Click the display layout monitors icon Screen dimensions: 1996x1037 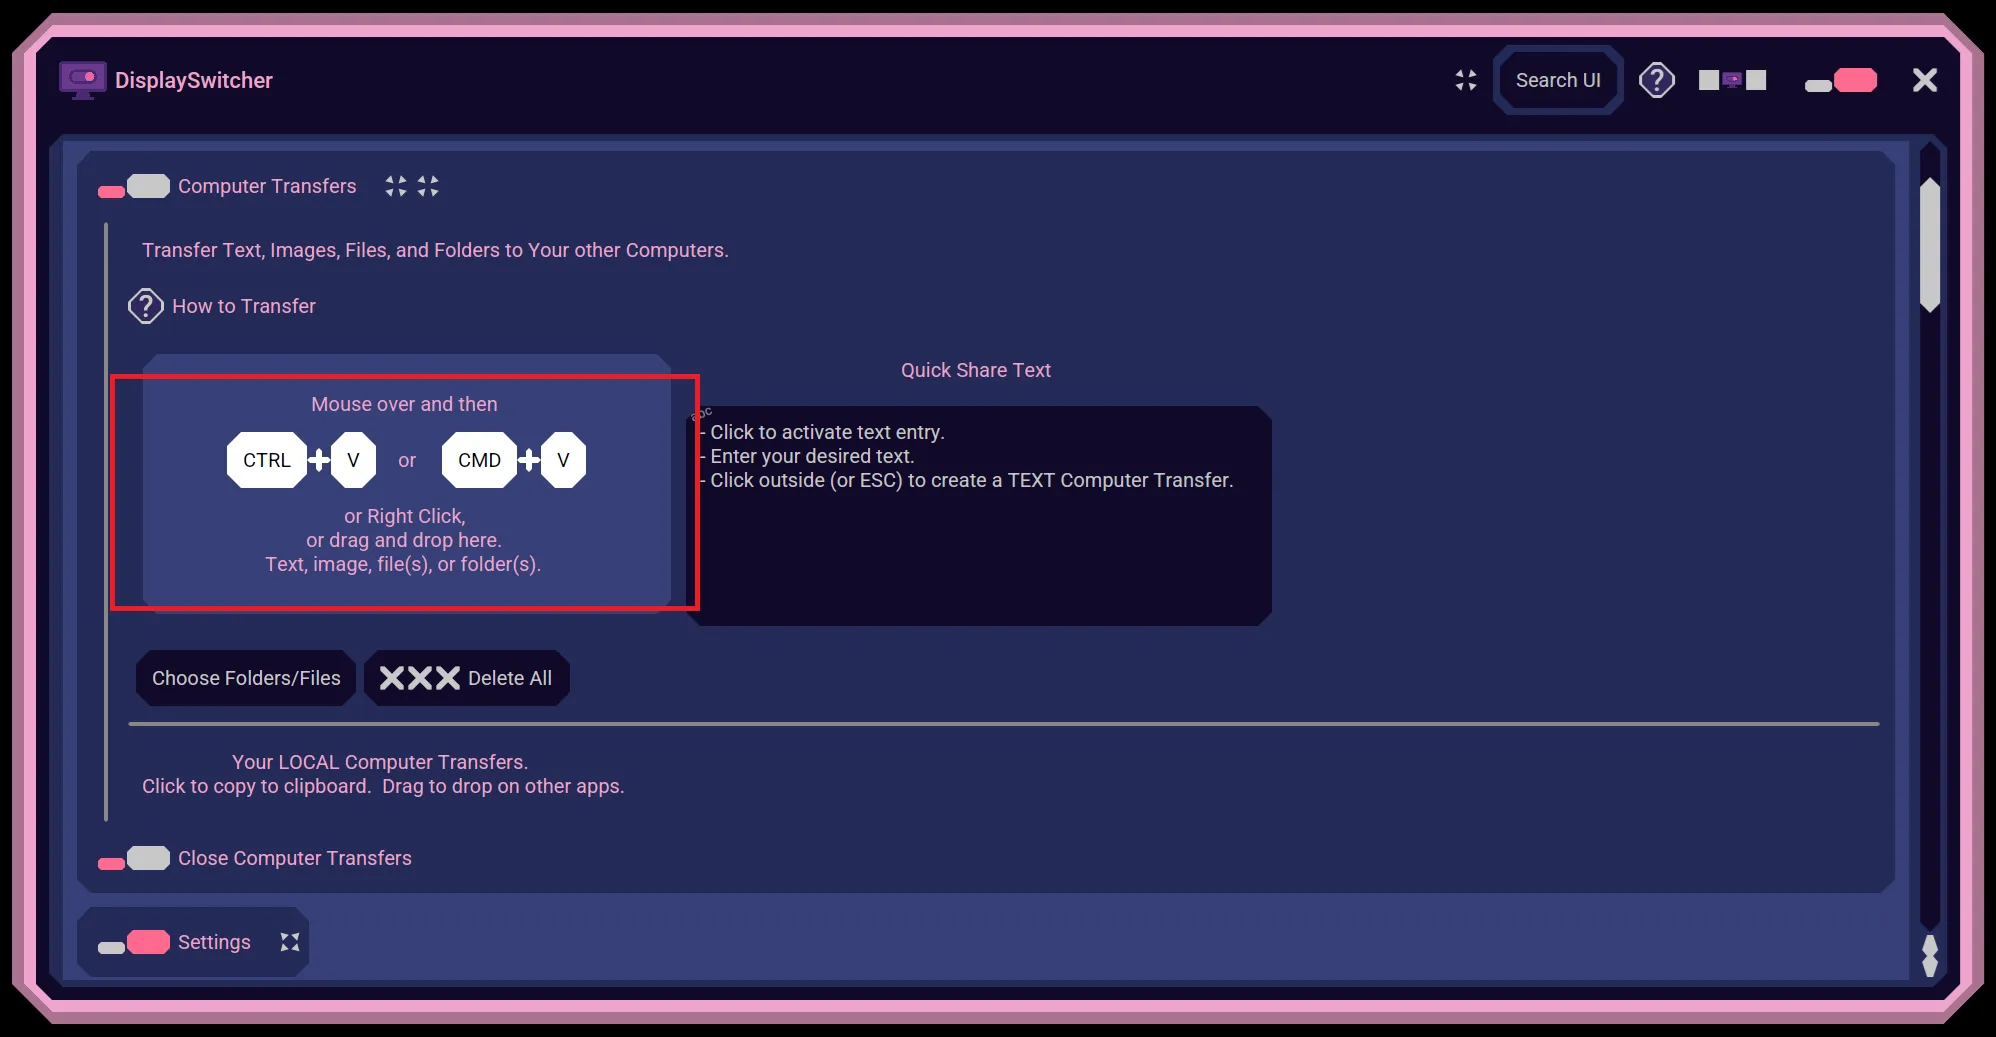point(1732,80)
